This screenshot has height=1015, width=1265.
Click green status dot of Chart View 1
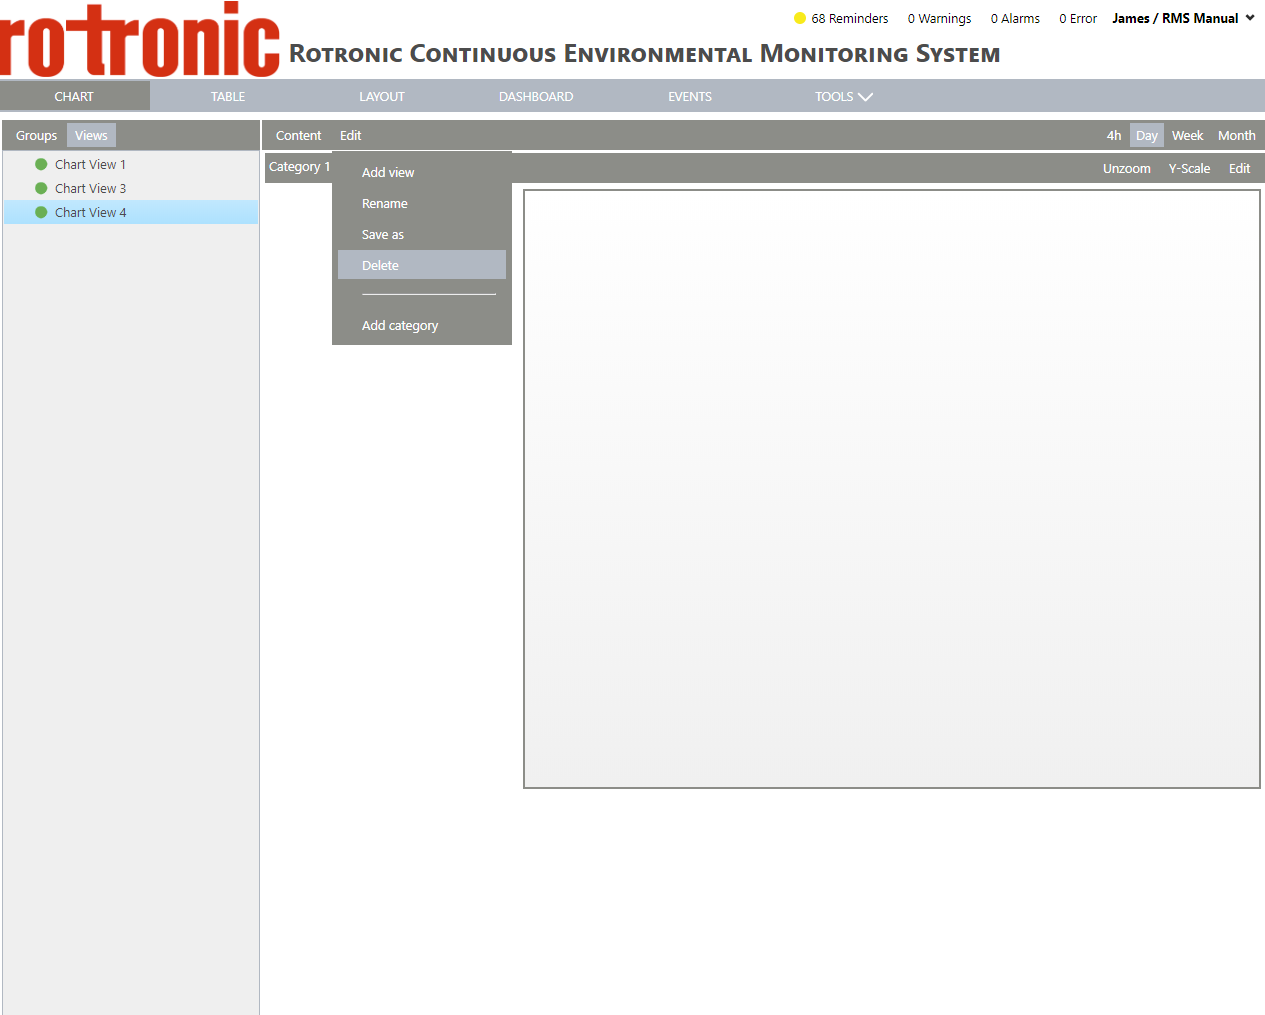coord(41,164)
